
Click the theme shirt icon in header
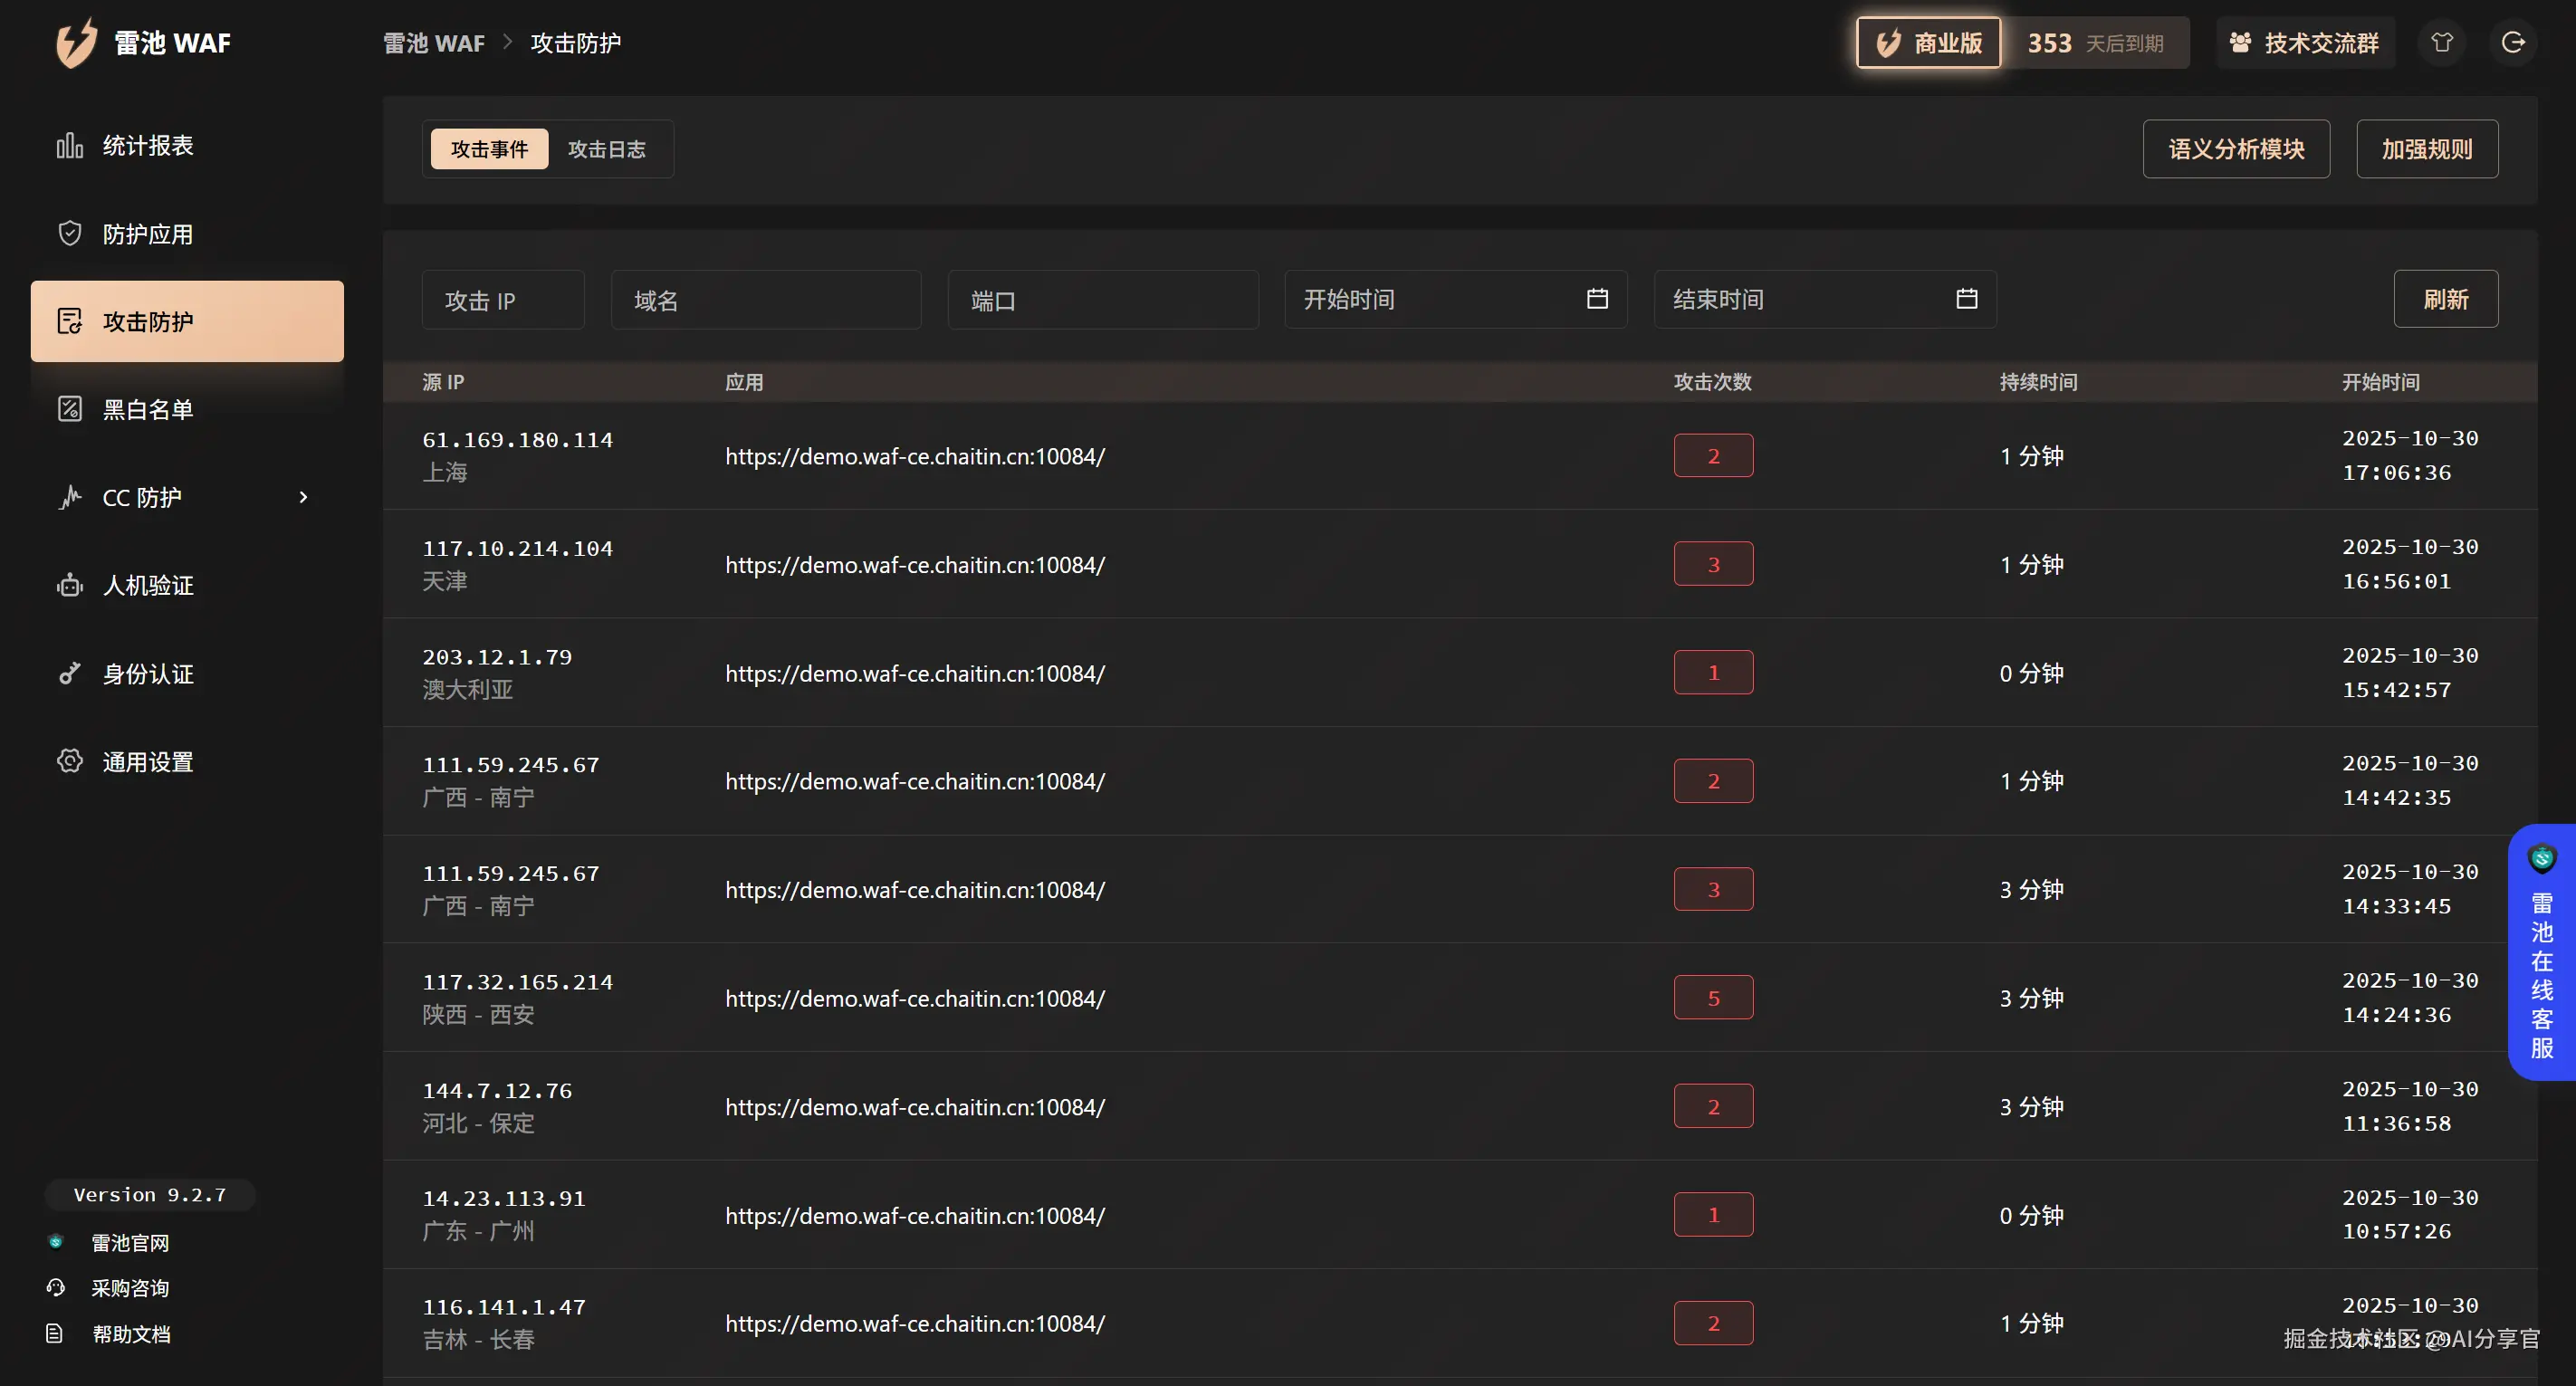click(2441, 43)
